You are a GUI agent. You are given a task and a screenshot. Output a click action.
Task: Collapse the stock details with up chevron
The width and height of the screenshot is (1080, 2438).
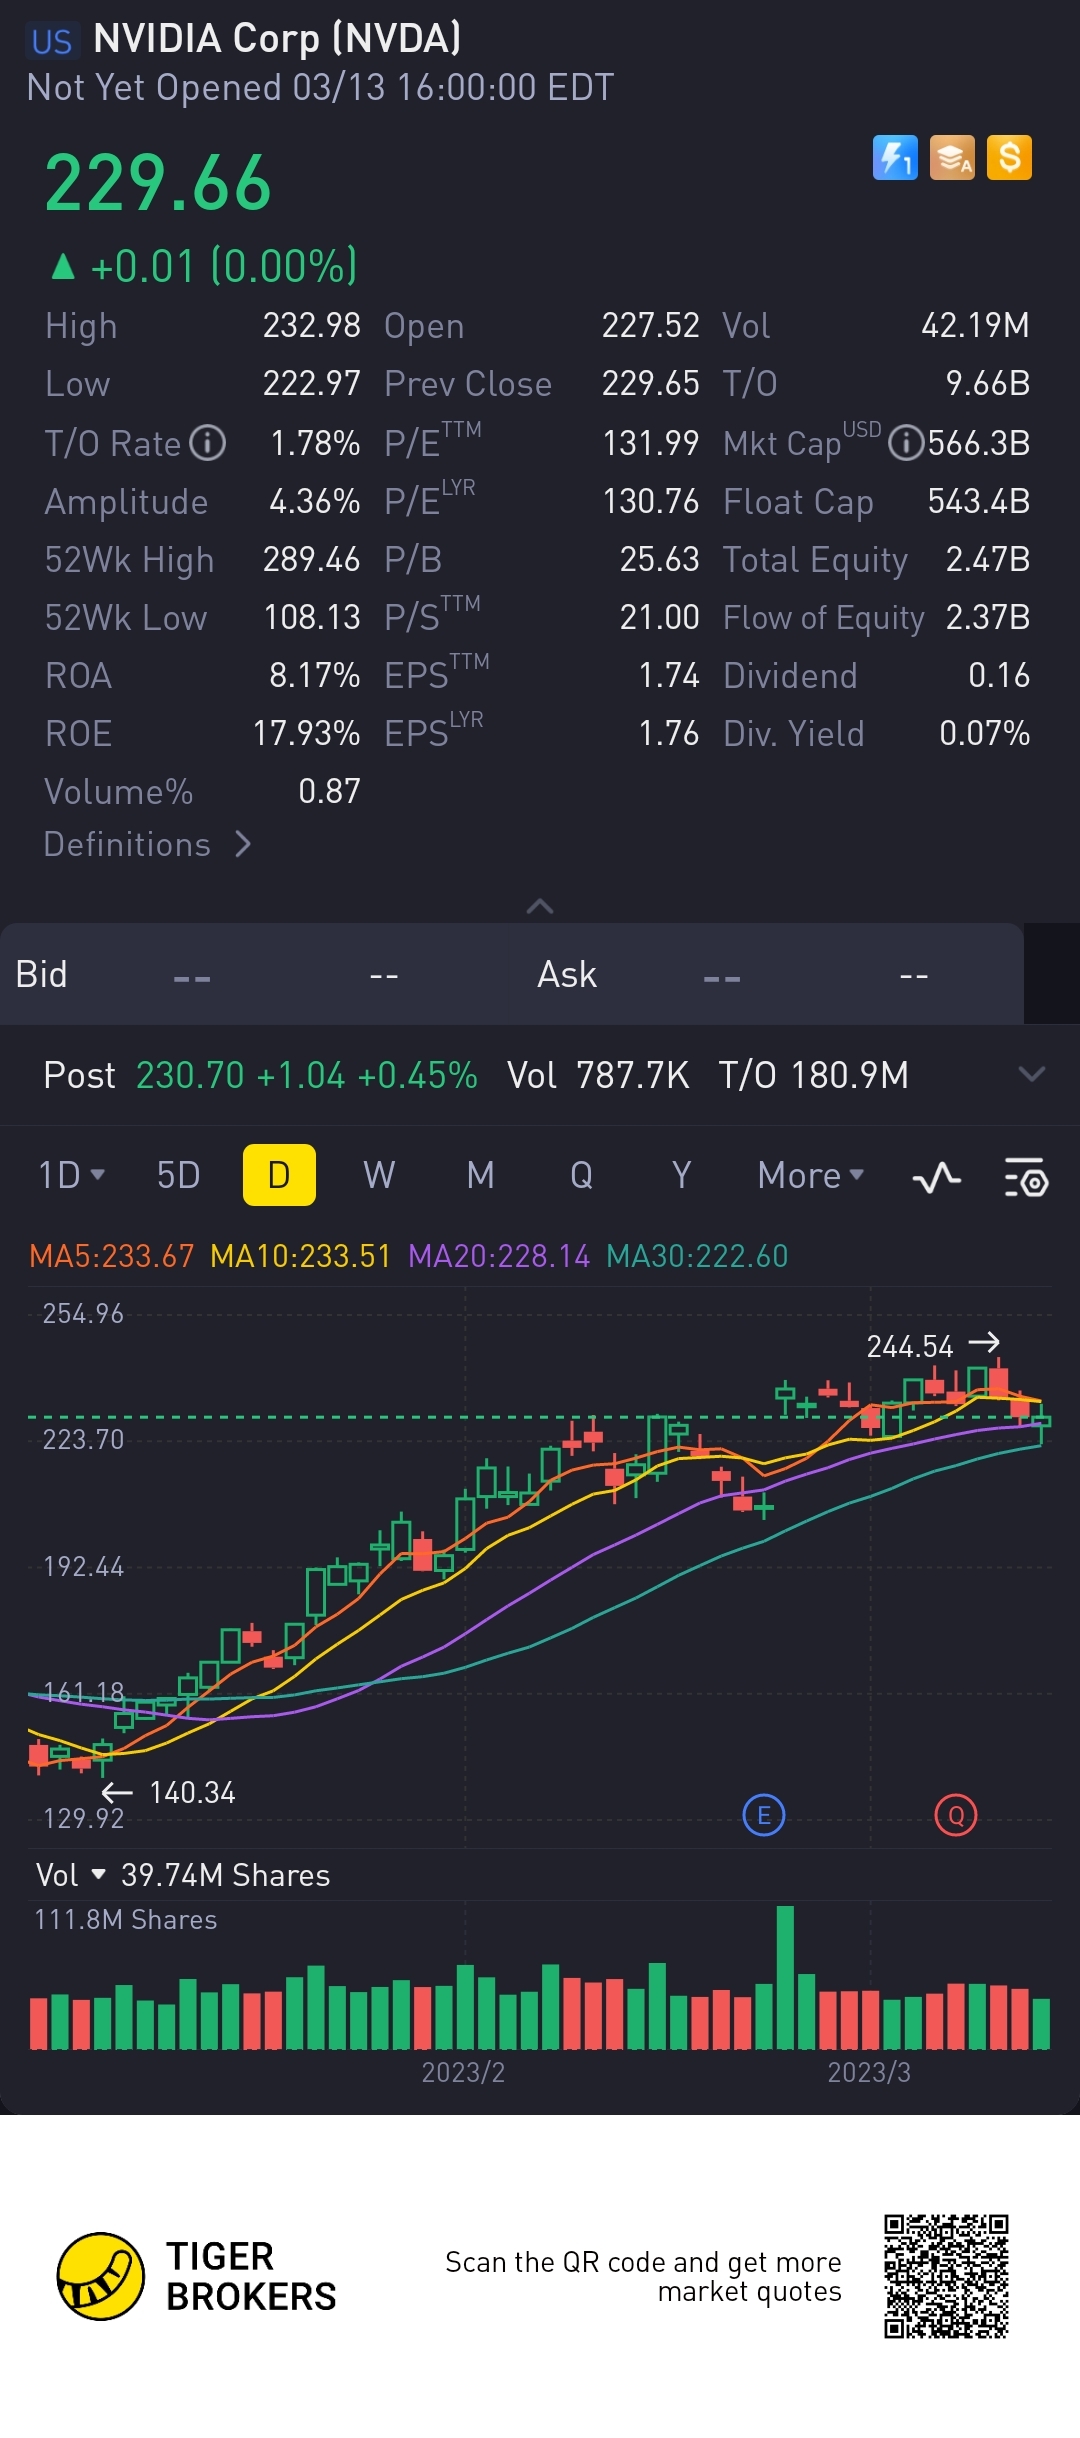540,906
